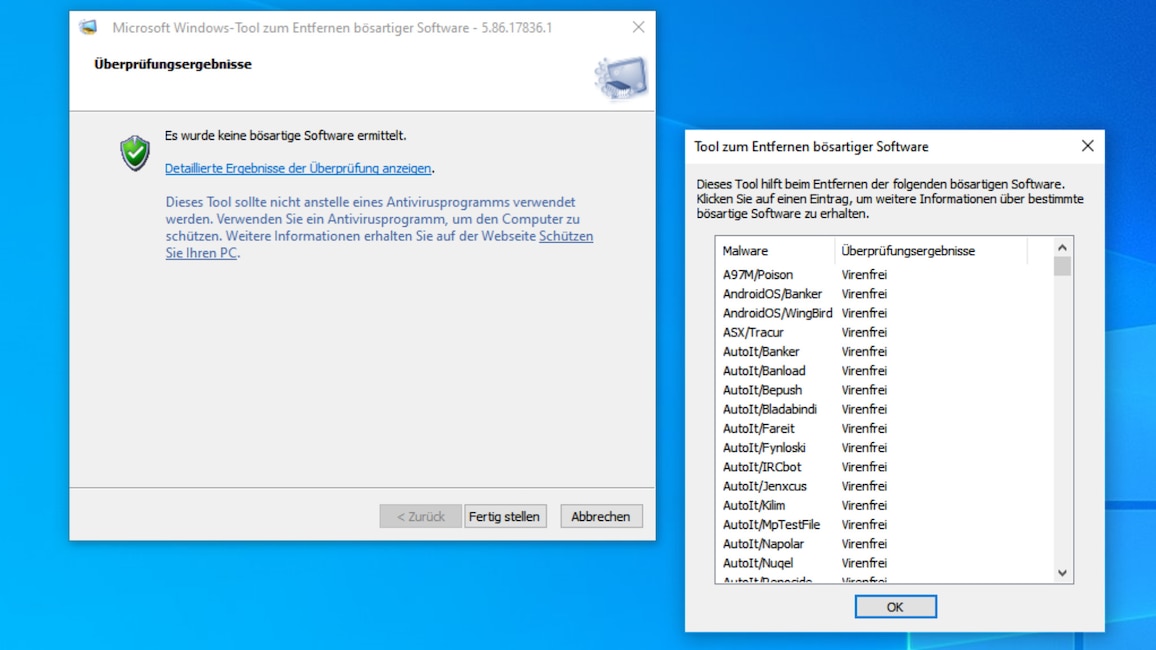The height and width of the screenshot is (650, 1156).
Task: Select the AutoIt/Fynloski entry
Action: tap(764, 447)
